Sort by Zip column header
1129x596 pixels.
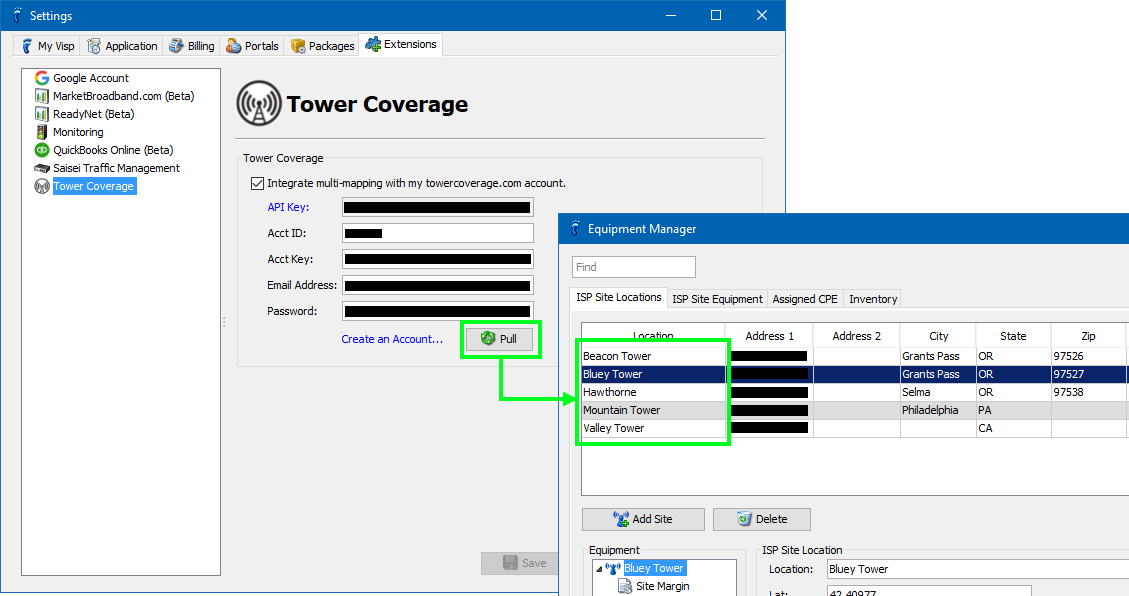pos(1088,336)
